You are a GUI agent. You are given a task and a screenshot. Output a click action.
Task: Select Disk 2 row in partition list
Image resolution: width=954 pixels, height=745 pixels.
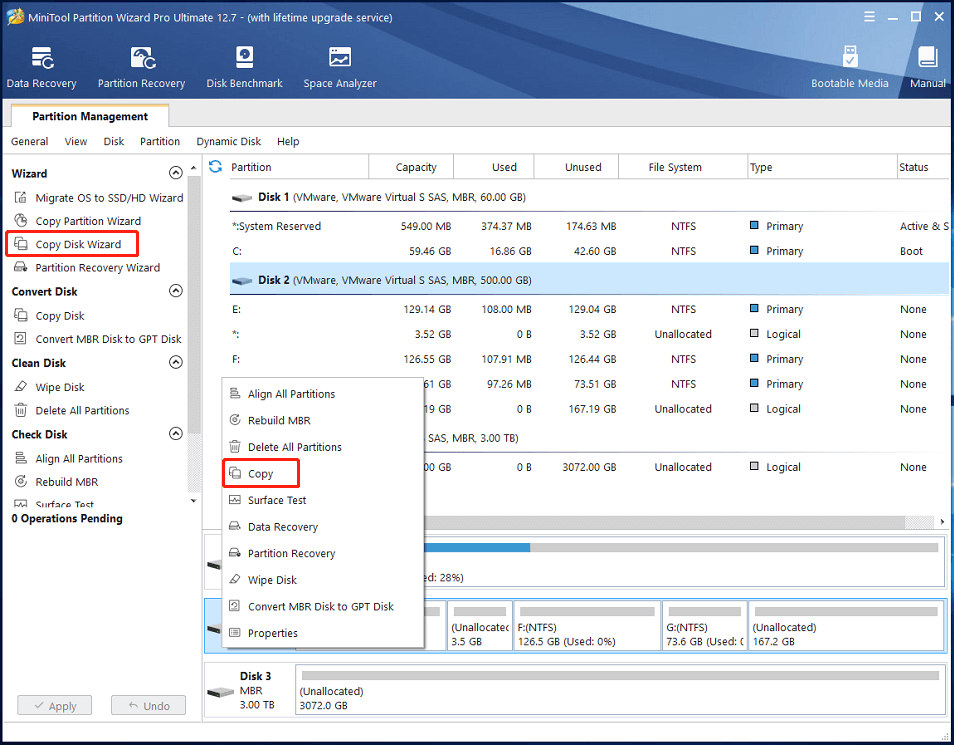tap(589, 280)
